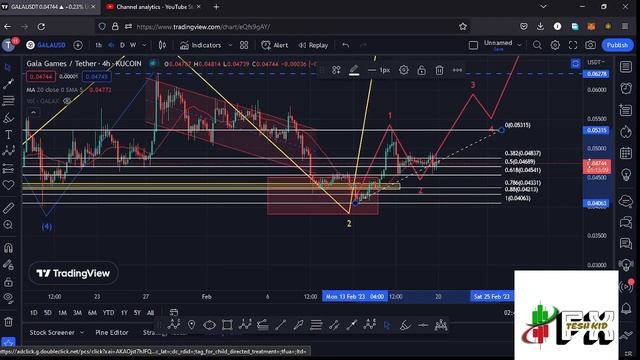This screenshot has width=640, height=360.
Task: Lock all drawing tools
Action: (x=8, y=282)
